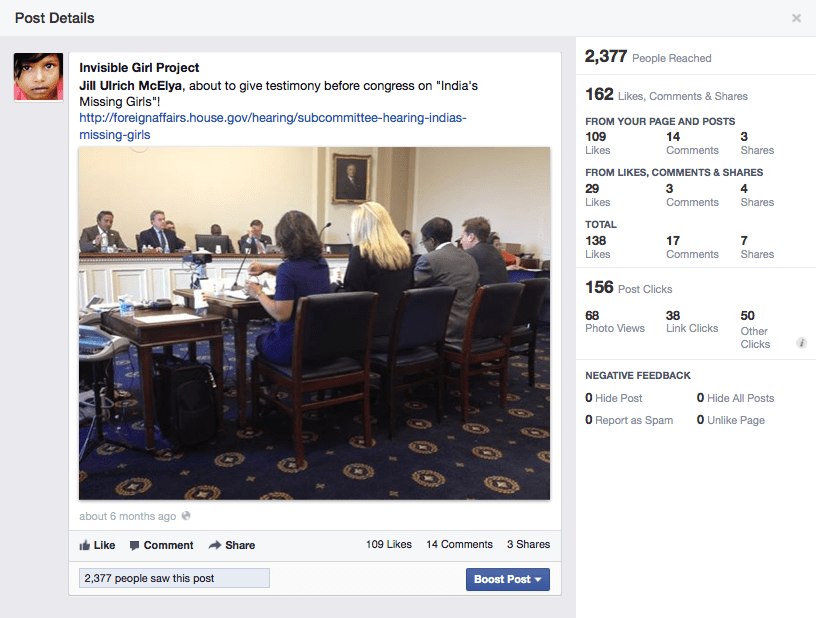
Task: Close the Post Details dialog
Action: pyautogui.click(x=796, y=18)
